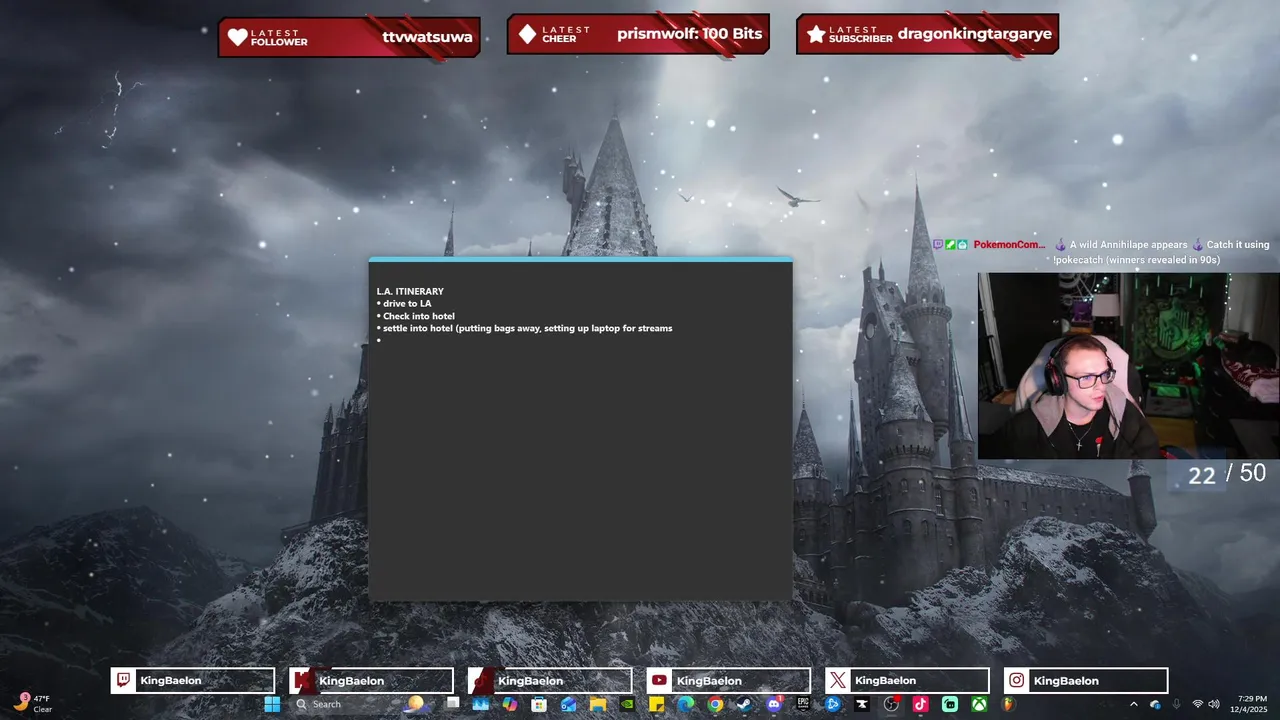Click the webcam feed thumbnail

coord(1129,366)
